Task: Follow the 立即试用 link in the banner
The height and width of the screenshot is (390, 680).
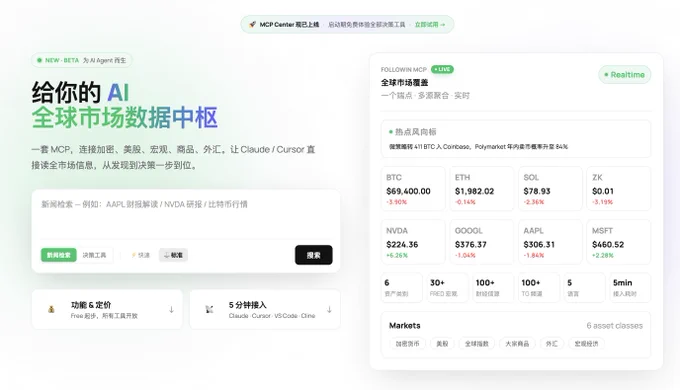Action: click(x=430, y=25)
